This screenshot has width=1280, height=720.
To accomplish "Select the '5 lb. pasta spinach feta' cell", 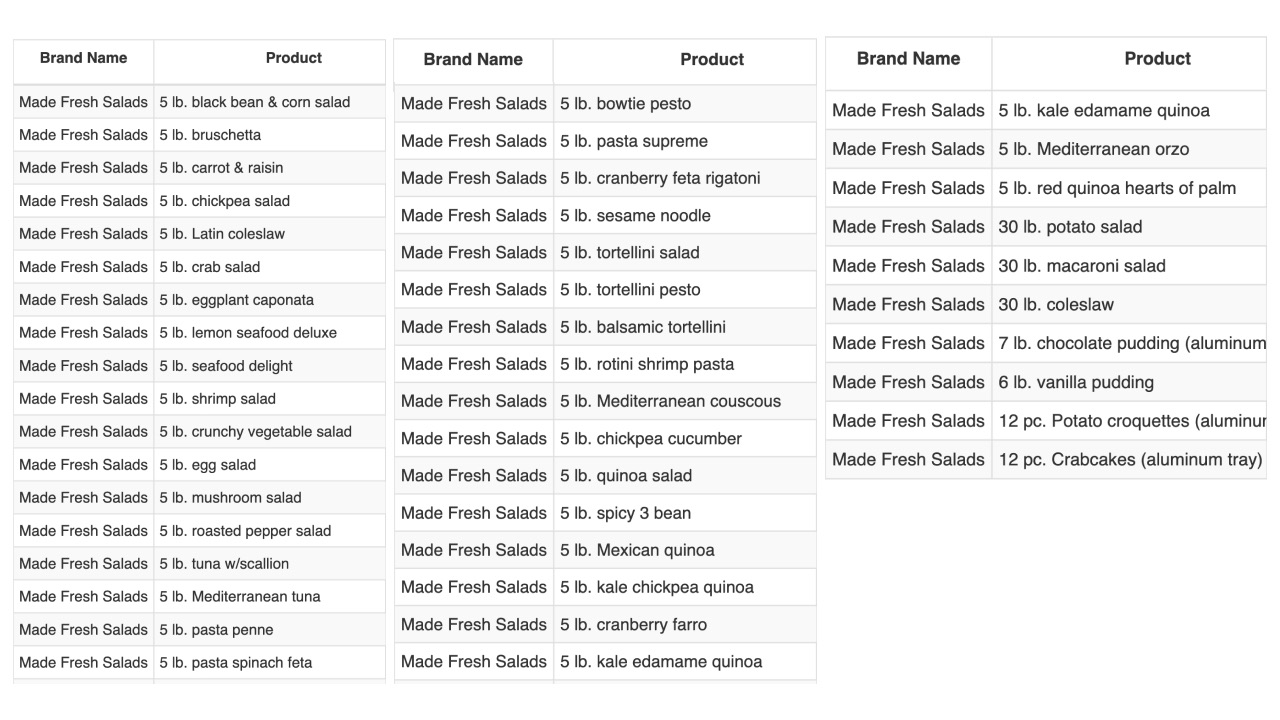I will pos(269,663).
